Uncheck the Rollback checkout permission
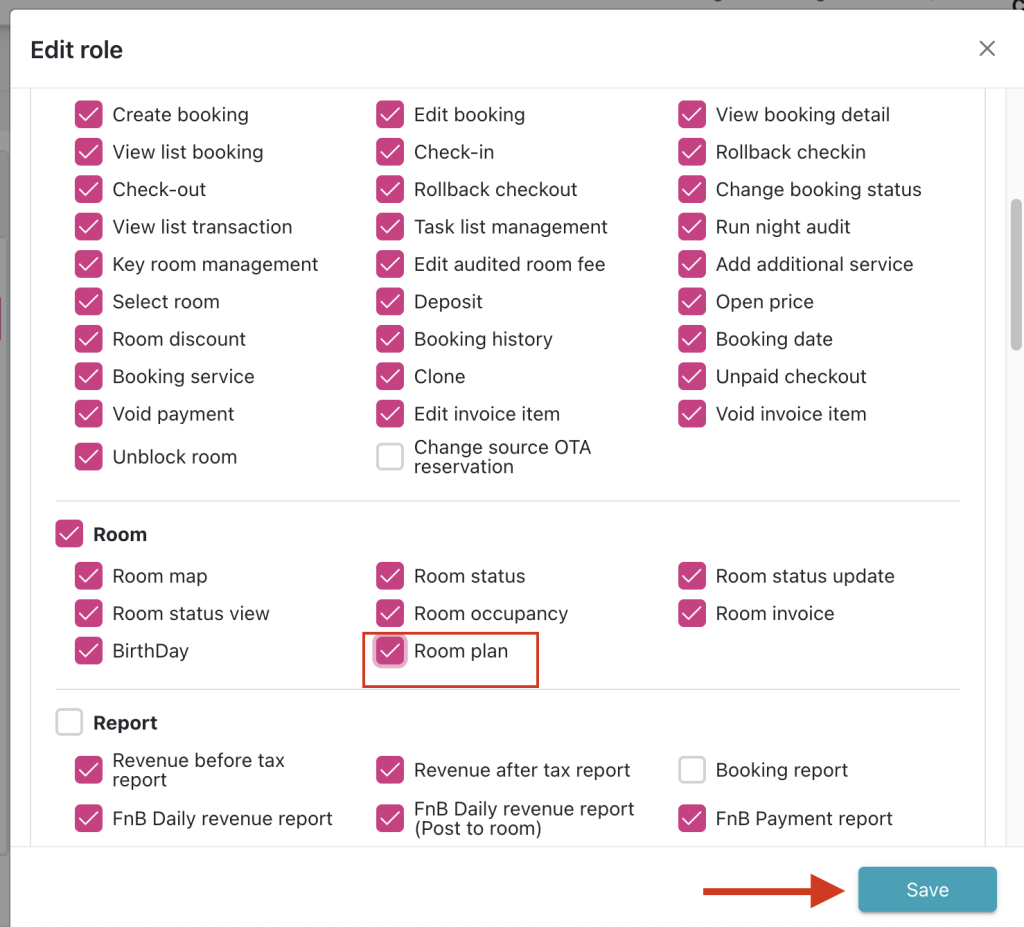This screenshot has height=927, width=1024. coord(390,190)
